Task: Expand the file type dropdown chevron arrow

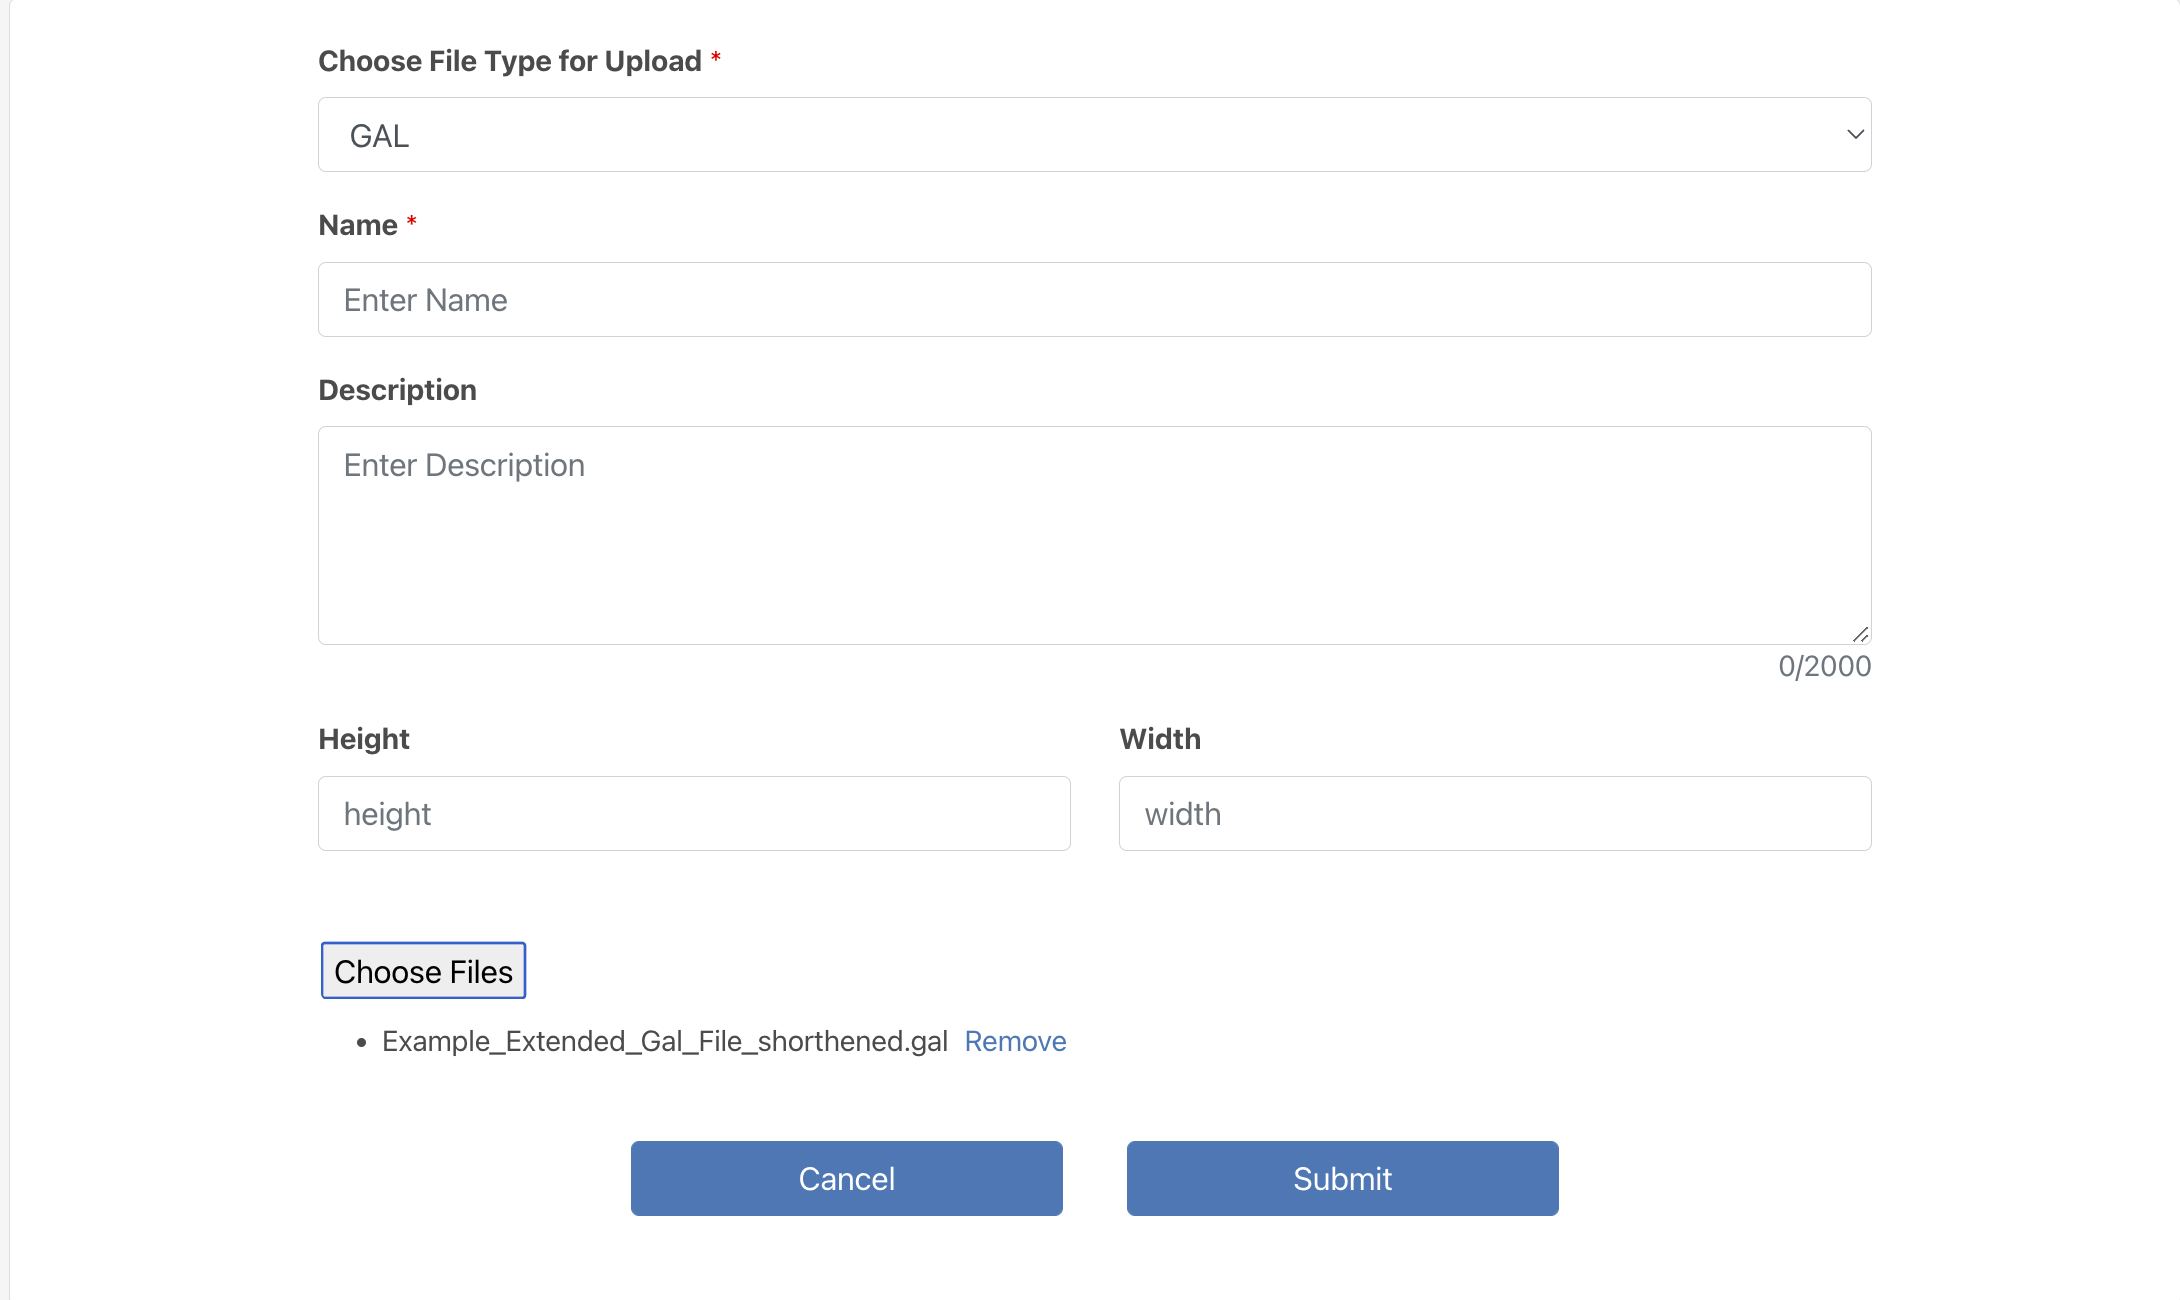Action: (1855, 135)
